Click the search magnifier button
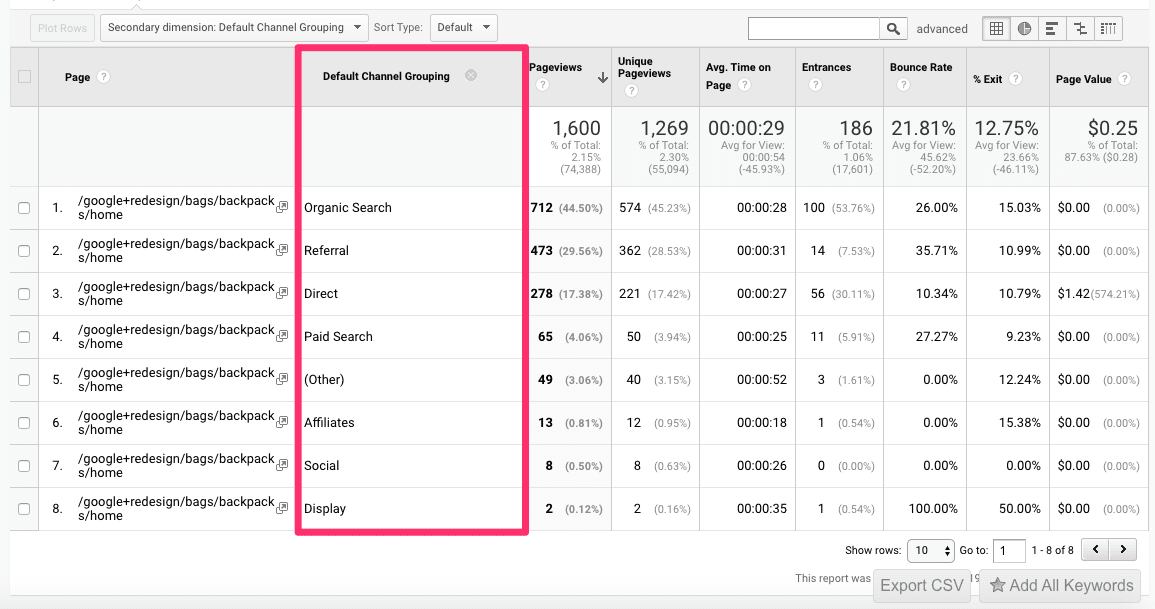 893,29
